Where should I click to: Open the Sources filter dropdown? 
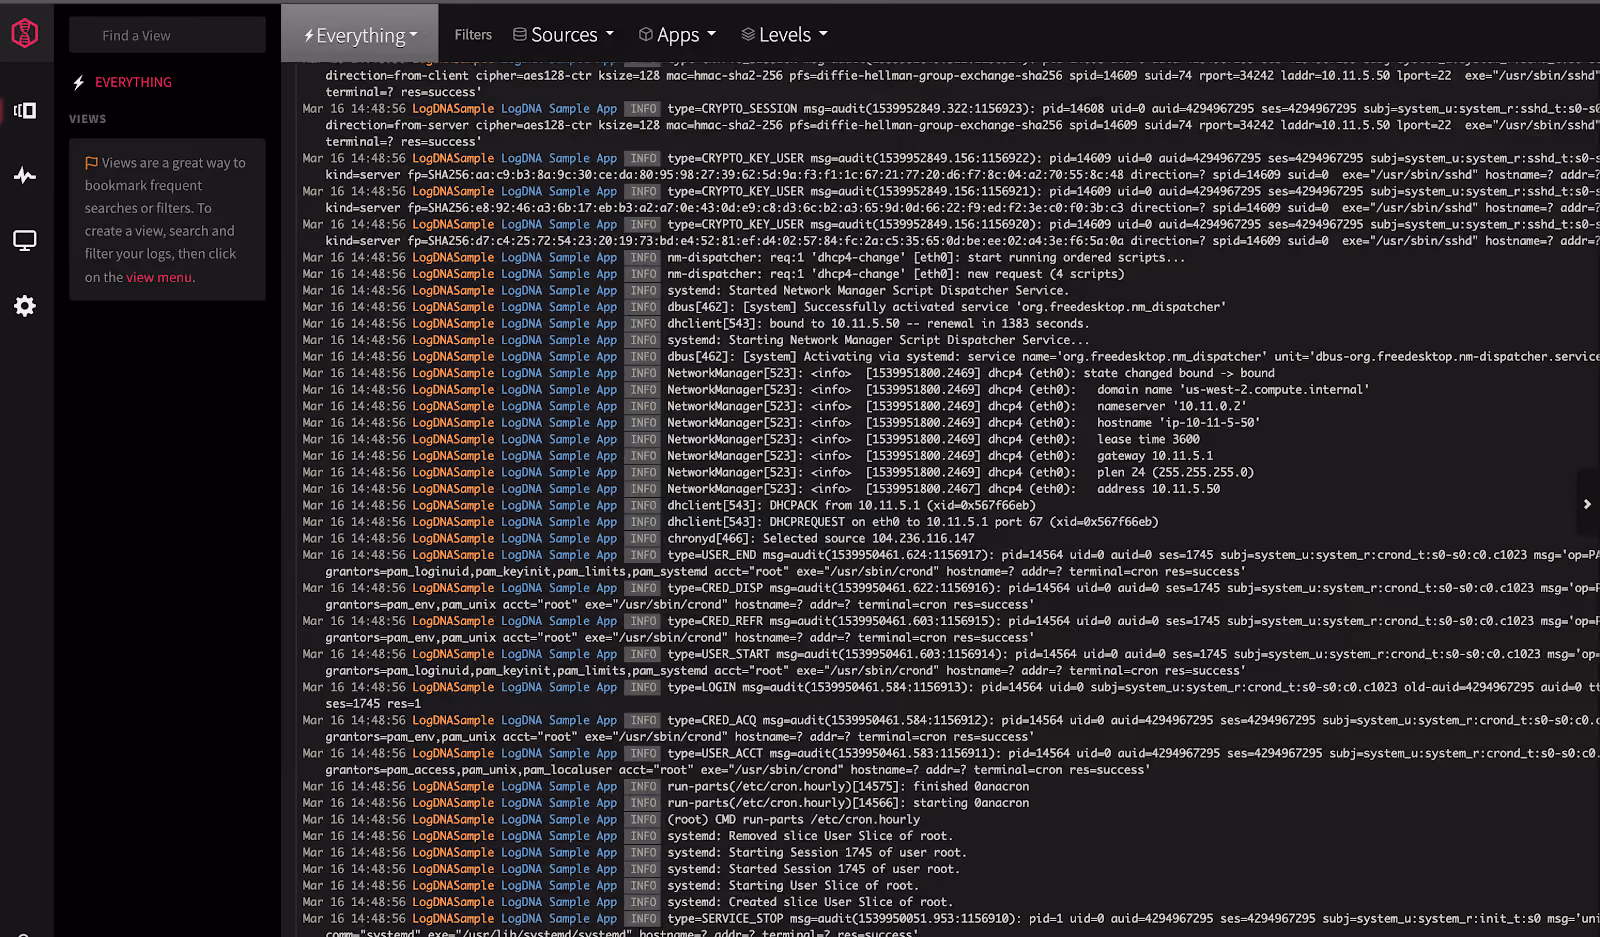[x=564, y=34]
